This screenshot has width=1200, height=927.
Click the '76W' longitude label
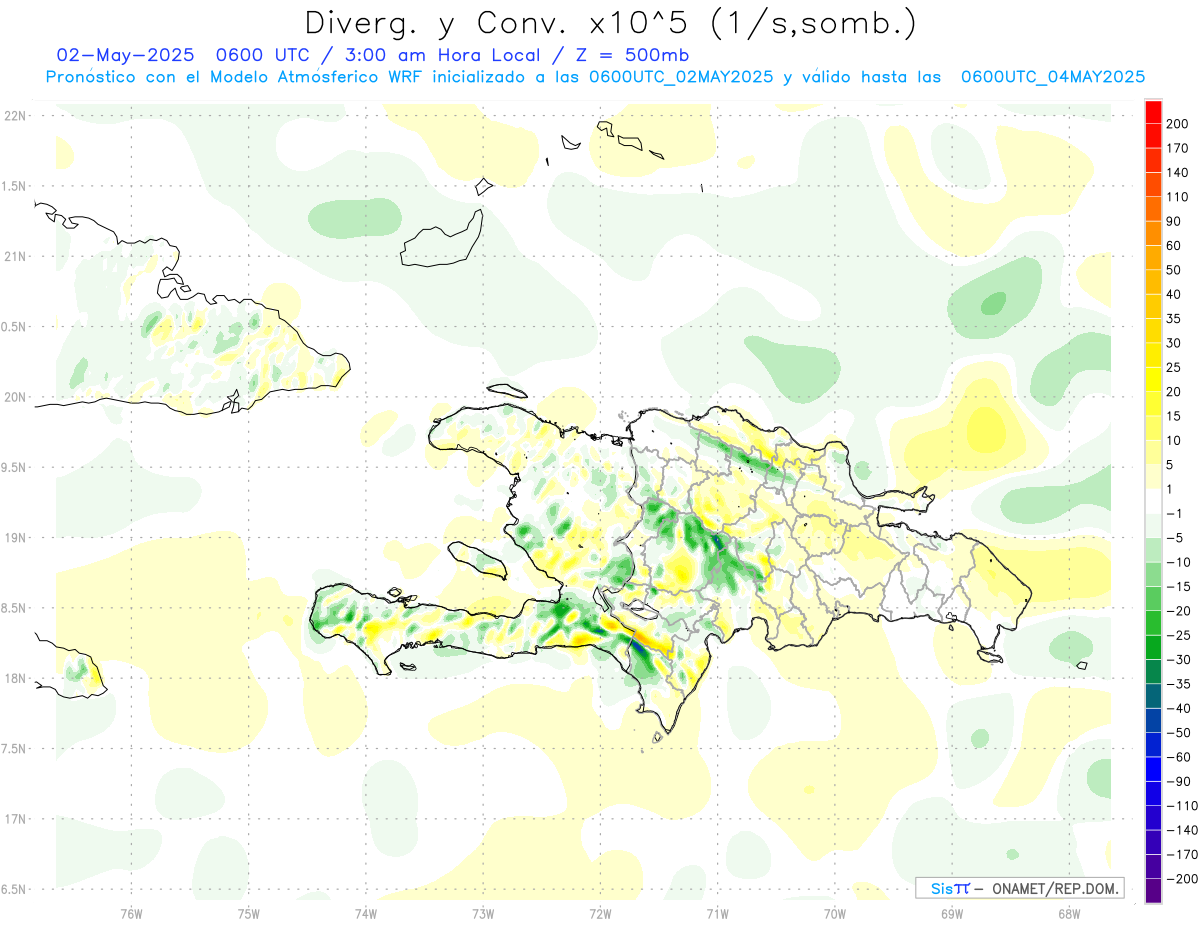tap(131, 913)
